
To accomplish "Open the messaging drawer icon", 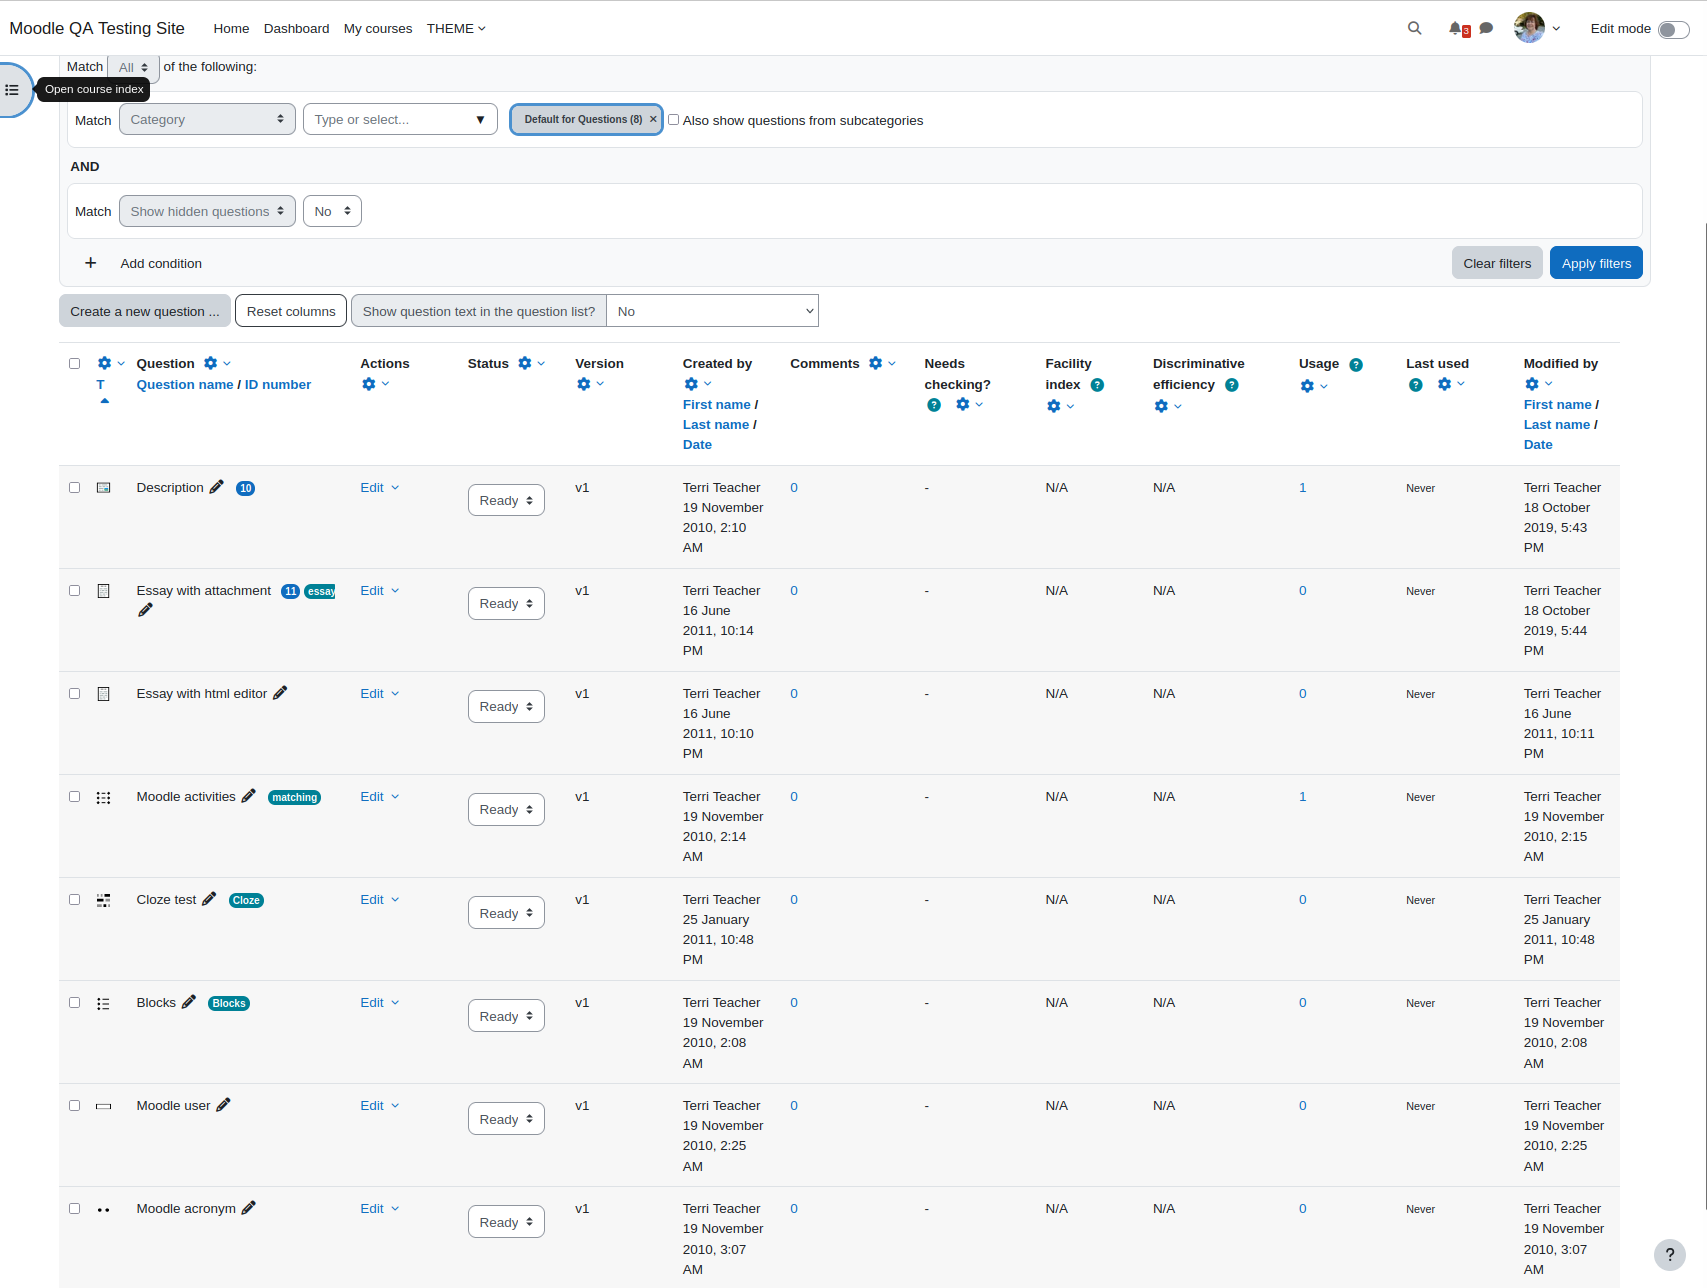I will tap(1486, 28).
